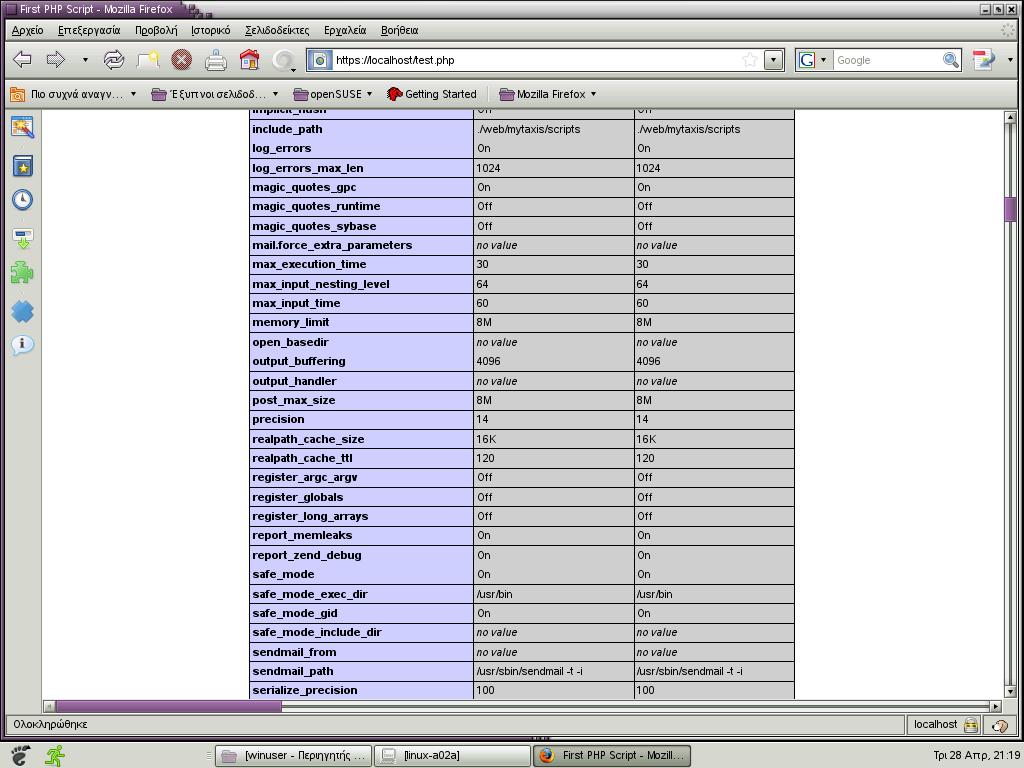Stop loading with the red X icon

click(x=182, y=60)
